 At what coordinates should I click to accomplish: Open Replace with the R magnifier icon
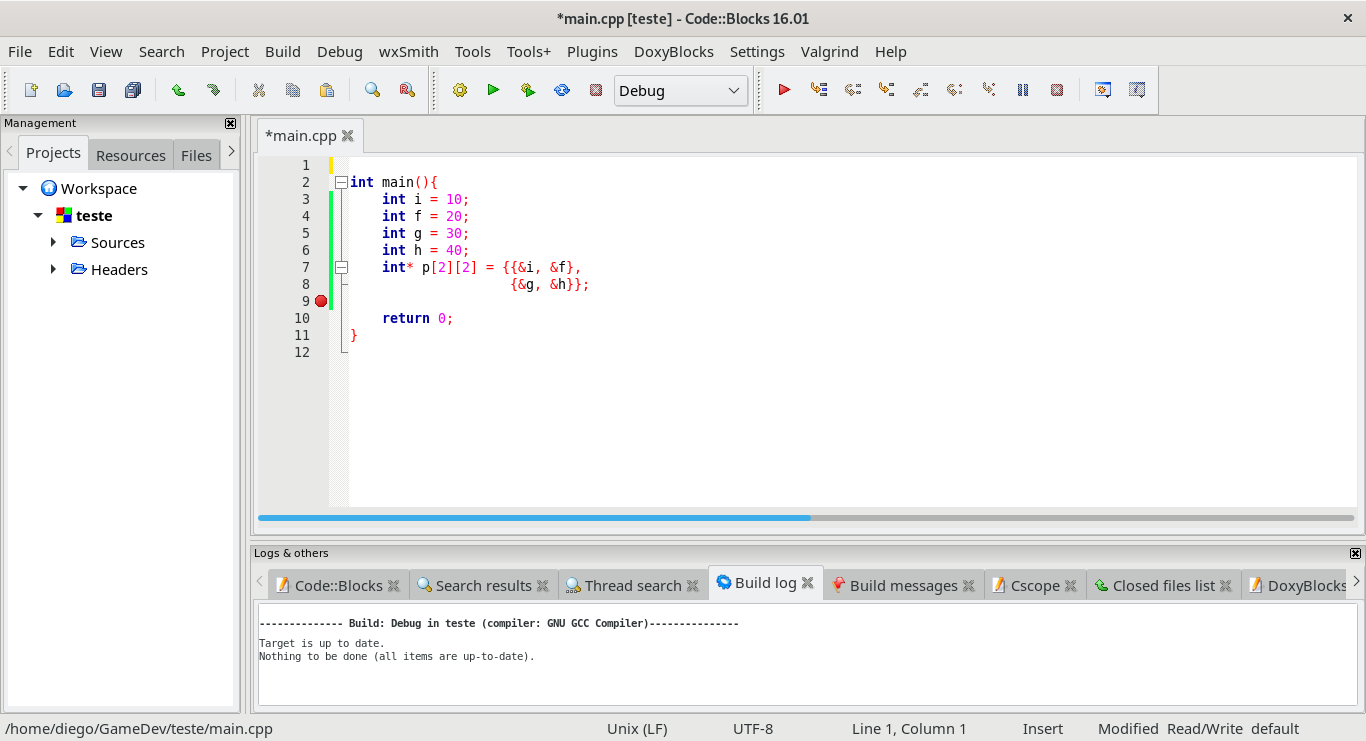[407, 90]
